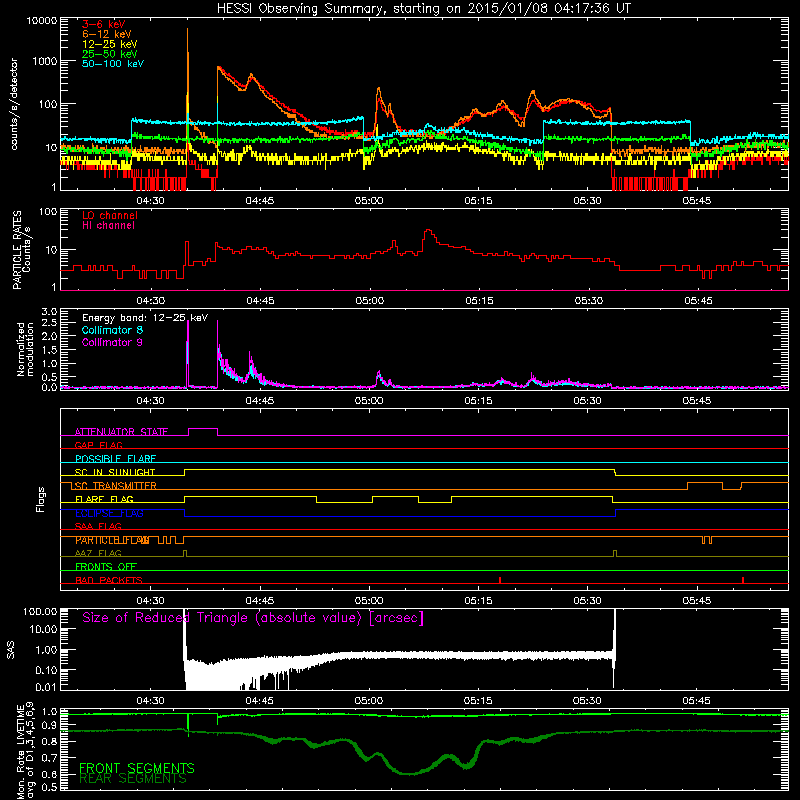
Task: Select the Collimator 8 legend entry
Action: (x=112, y=330)
